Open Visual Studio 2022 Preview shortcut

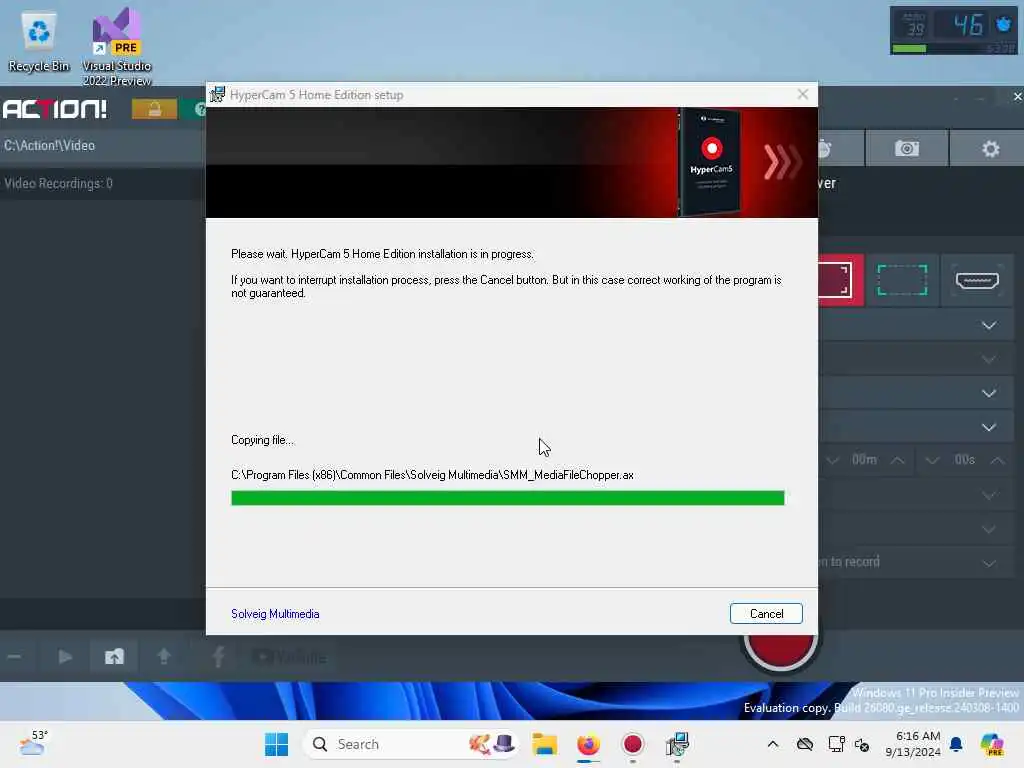click(116, 46)
